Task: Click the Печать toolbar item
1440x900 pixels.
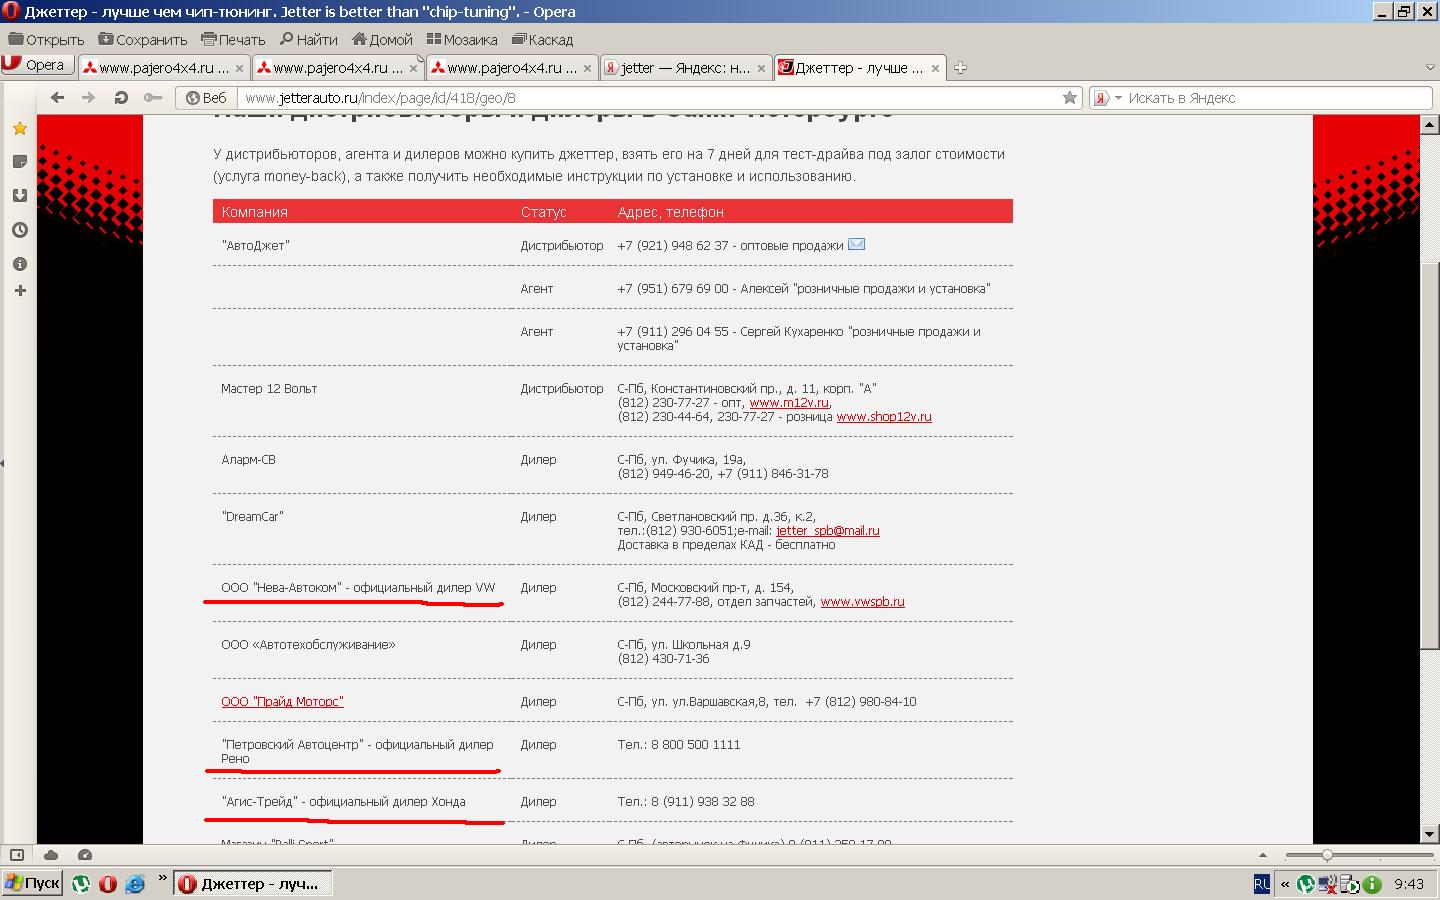Action: 233,40
